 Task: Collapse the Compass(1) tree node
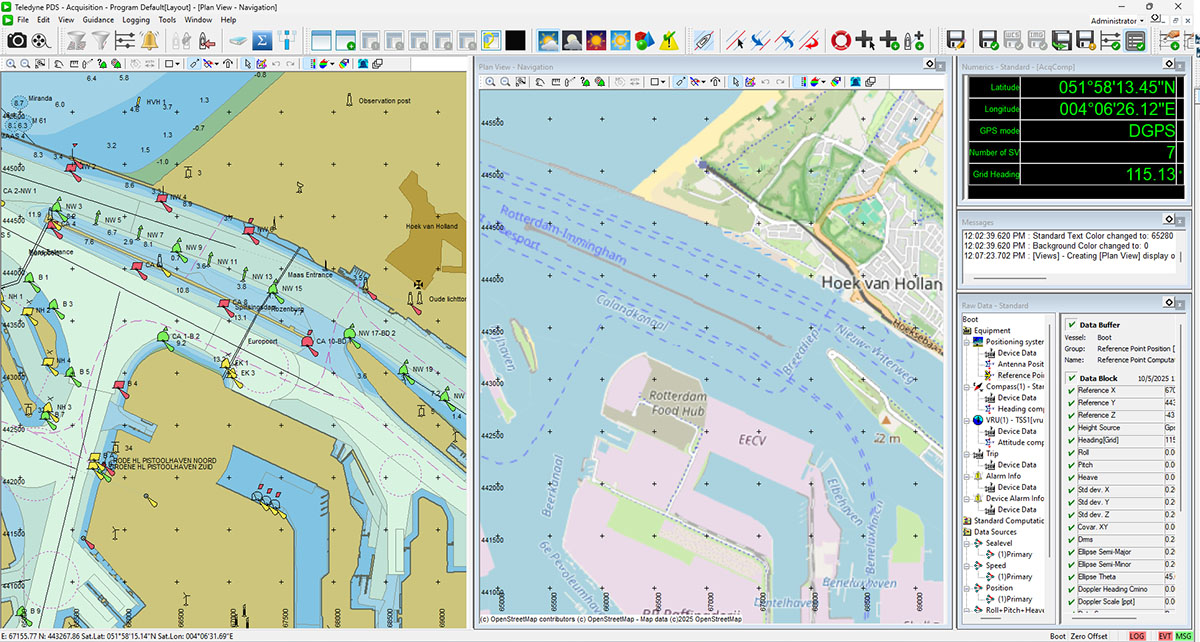click(x=968, y=386)
